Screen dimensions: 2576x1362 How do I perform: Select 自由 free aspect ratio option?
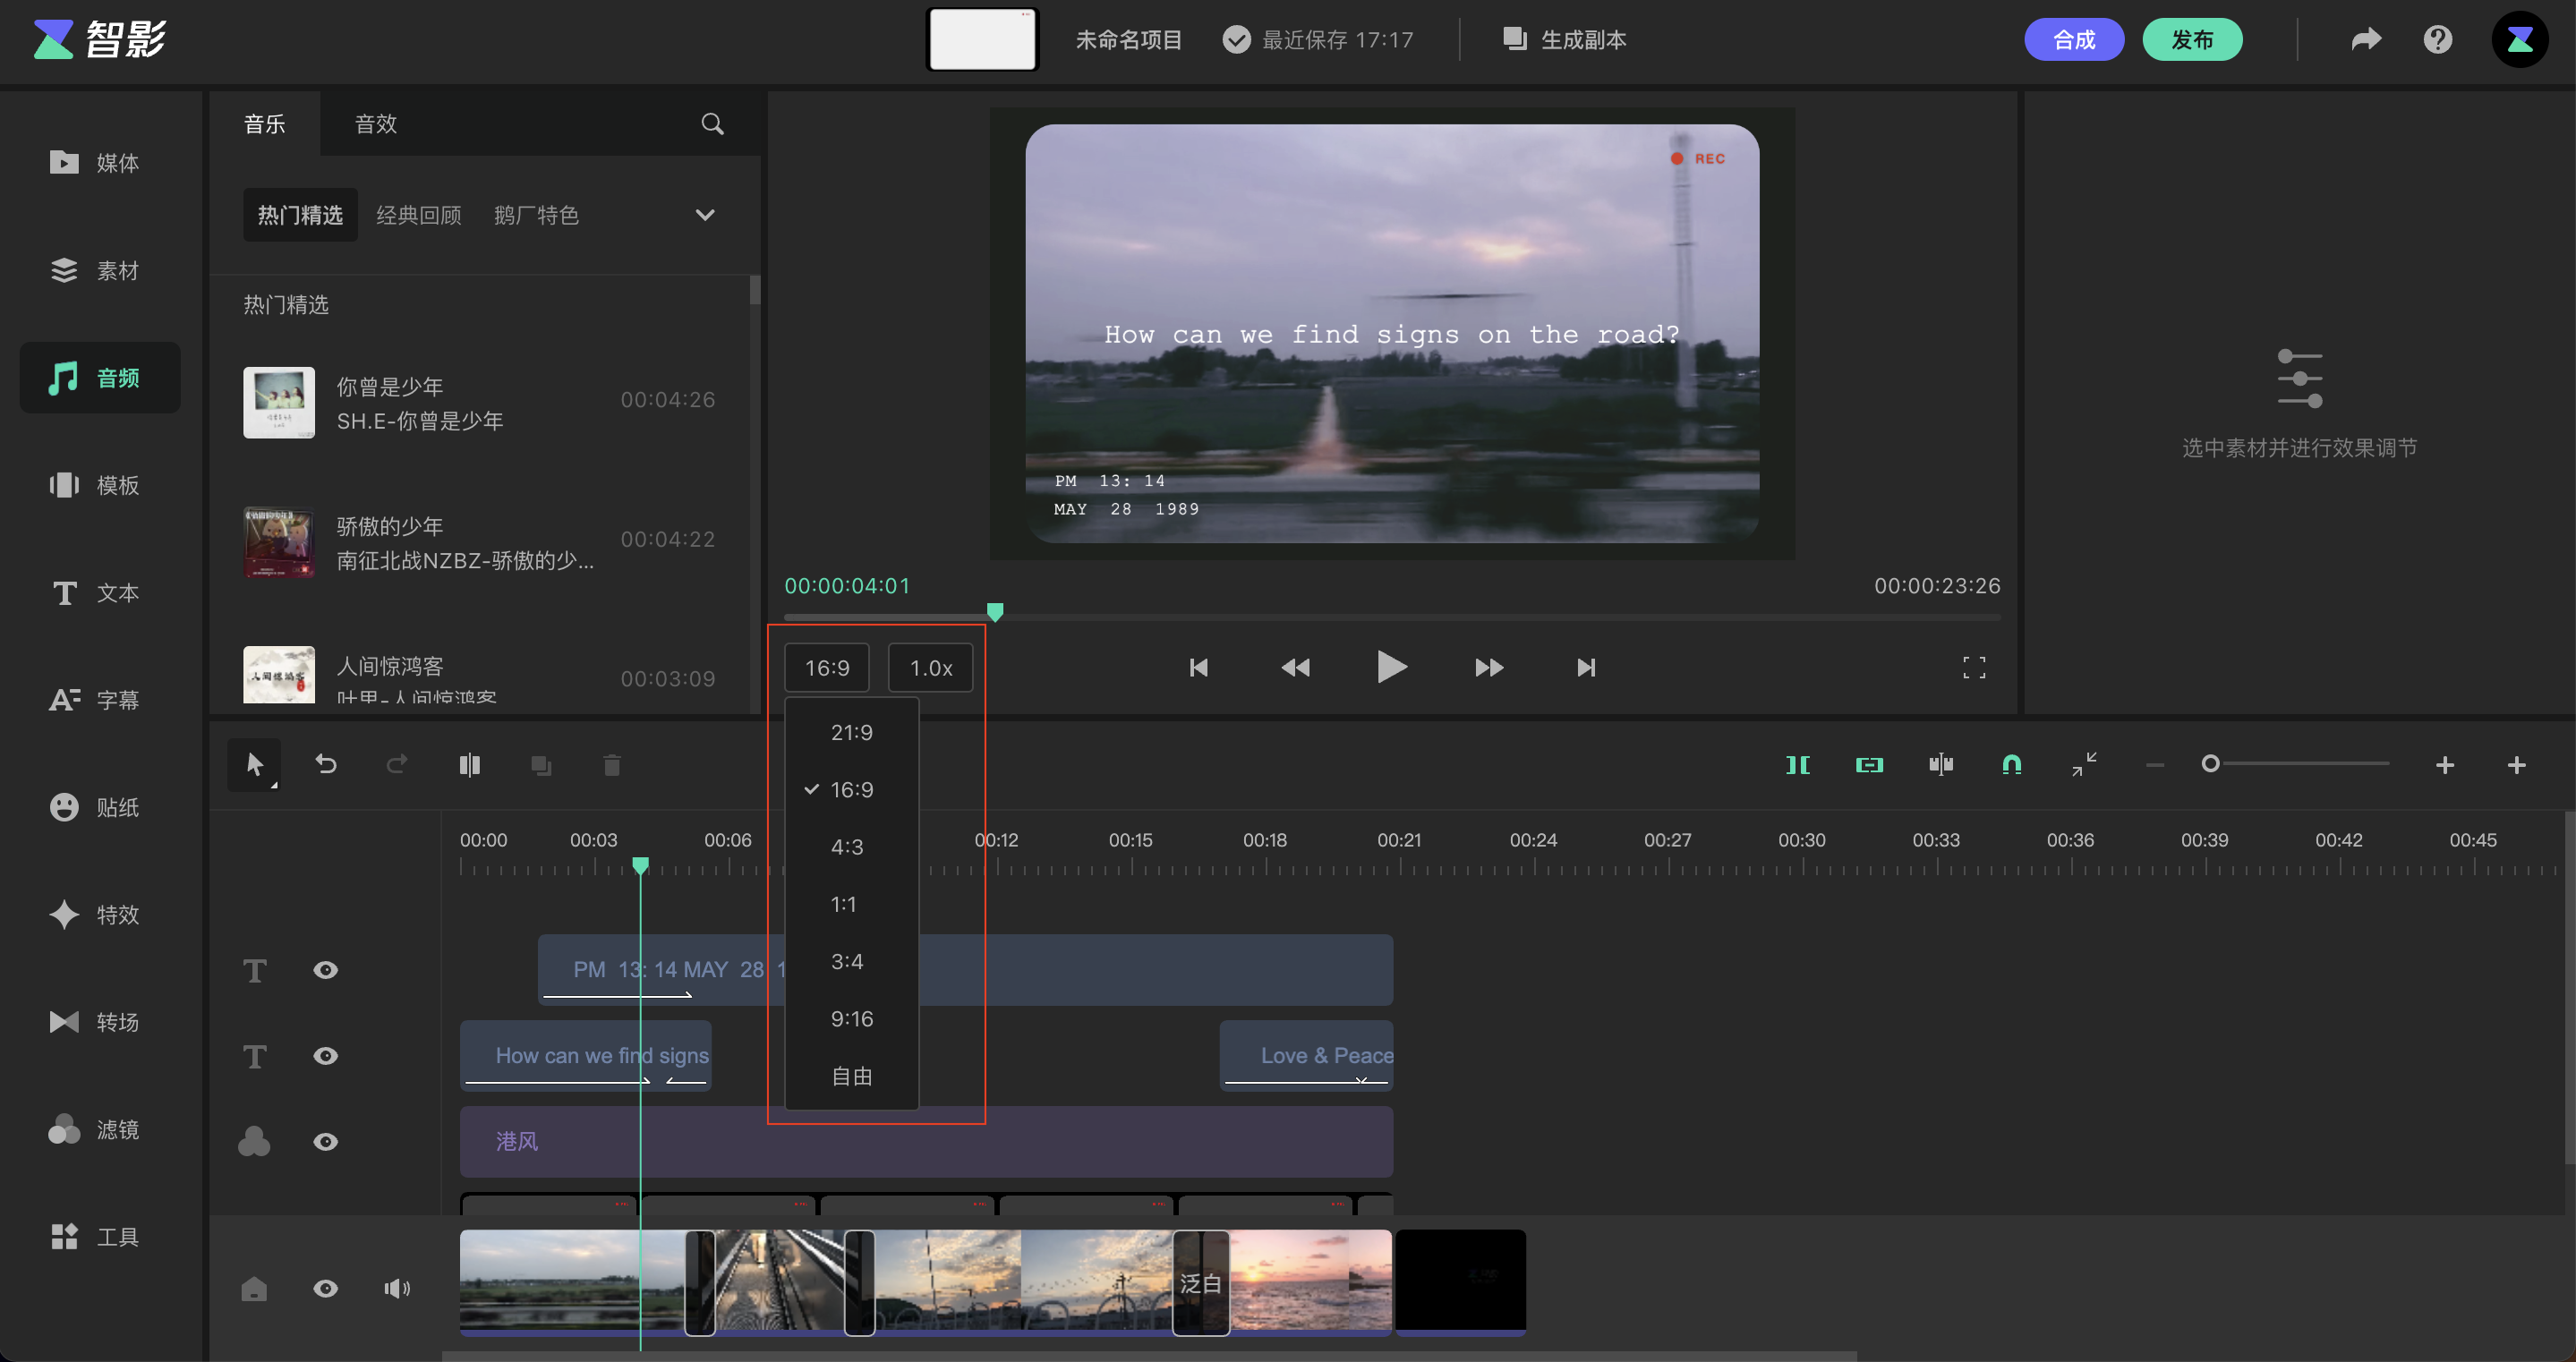pos(852,1076)
